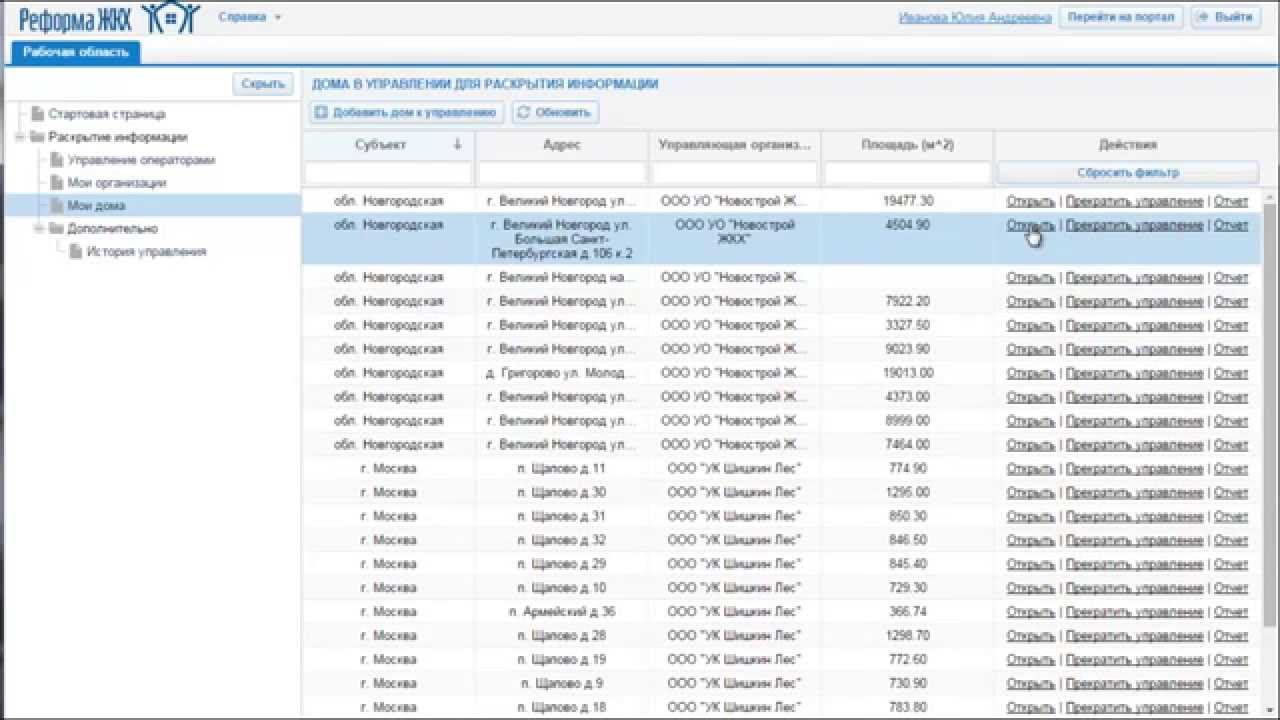
Task: Click the Управляющая организация filter field
Action: (x=735, y=173)
